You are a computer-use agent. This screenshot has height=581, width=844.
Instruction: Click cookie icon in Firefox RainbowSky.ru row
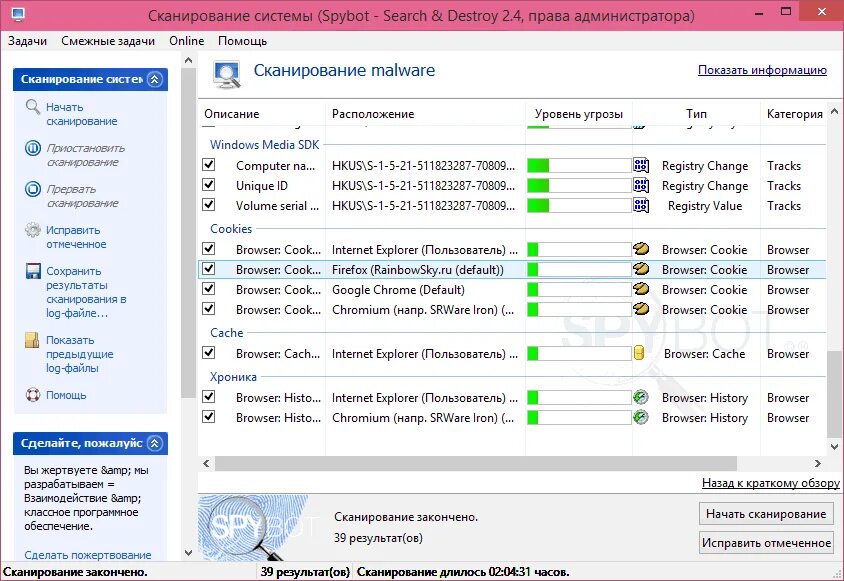641,269
